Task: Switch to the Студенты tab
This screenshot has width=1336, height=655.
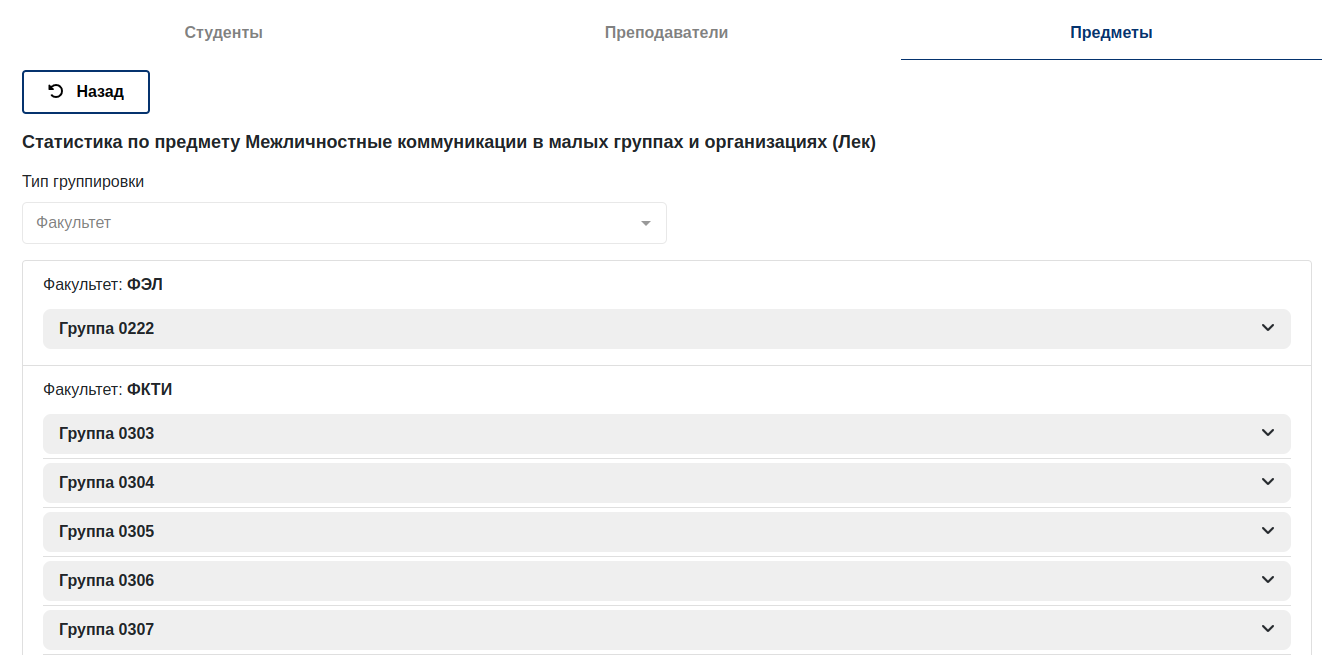Action: 223,33
